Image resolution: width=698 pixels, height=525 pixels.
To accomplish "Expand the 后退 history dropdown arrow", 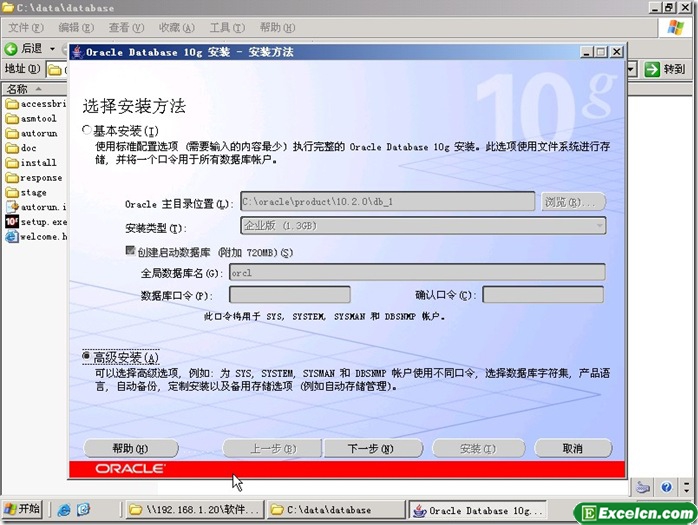I will 52,49.
